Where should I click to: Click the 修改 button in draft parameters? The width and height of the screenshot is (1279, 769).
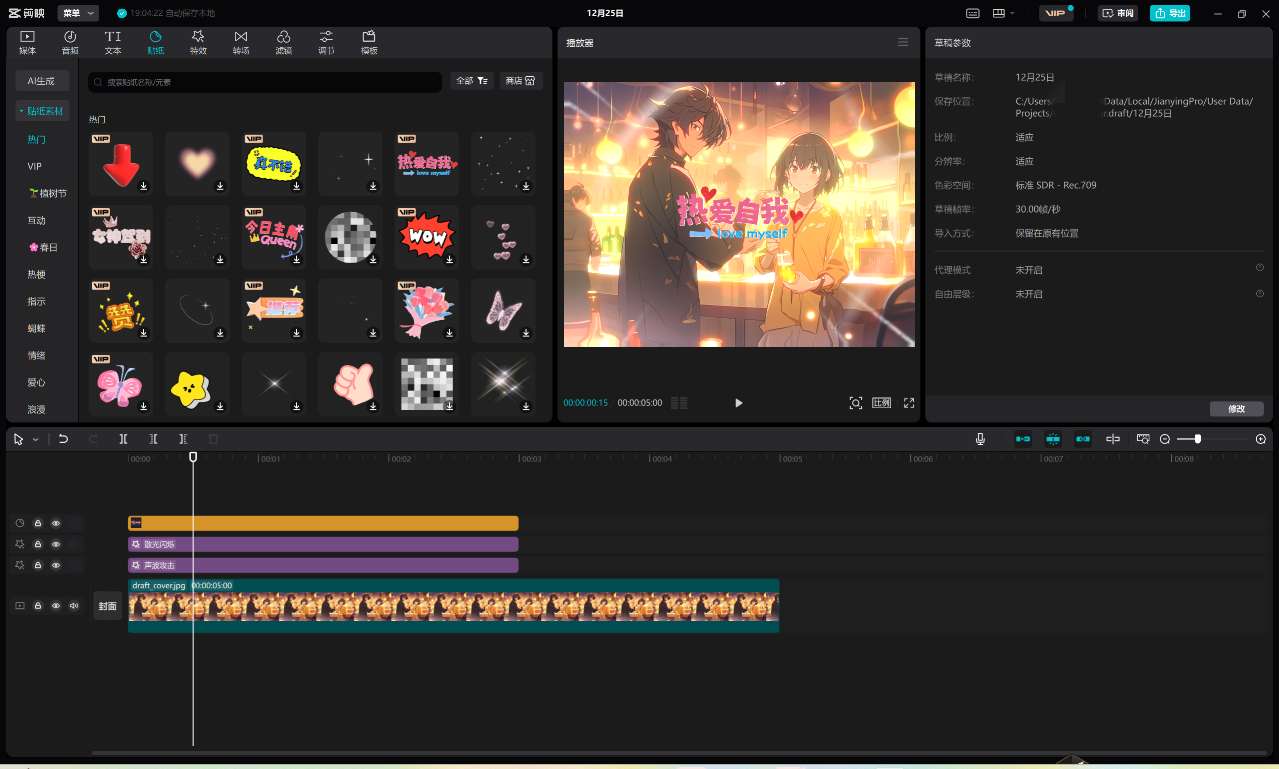click(1236, 409)
